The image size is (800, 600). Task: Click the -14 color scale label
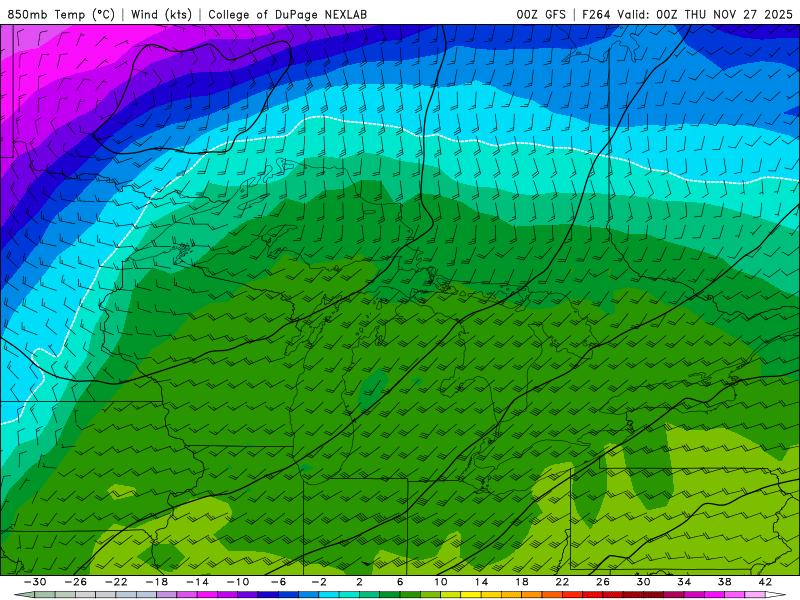click(x=197, y=582)
